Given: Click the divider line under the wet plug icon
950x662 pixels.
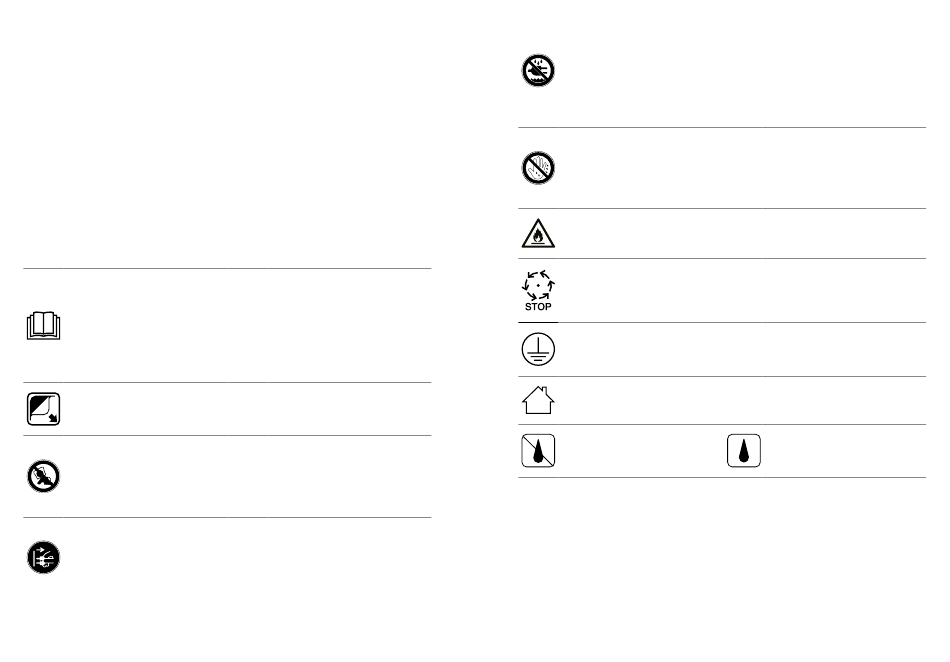Looking at the screenshot, I should (722, 127).
